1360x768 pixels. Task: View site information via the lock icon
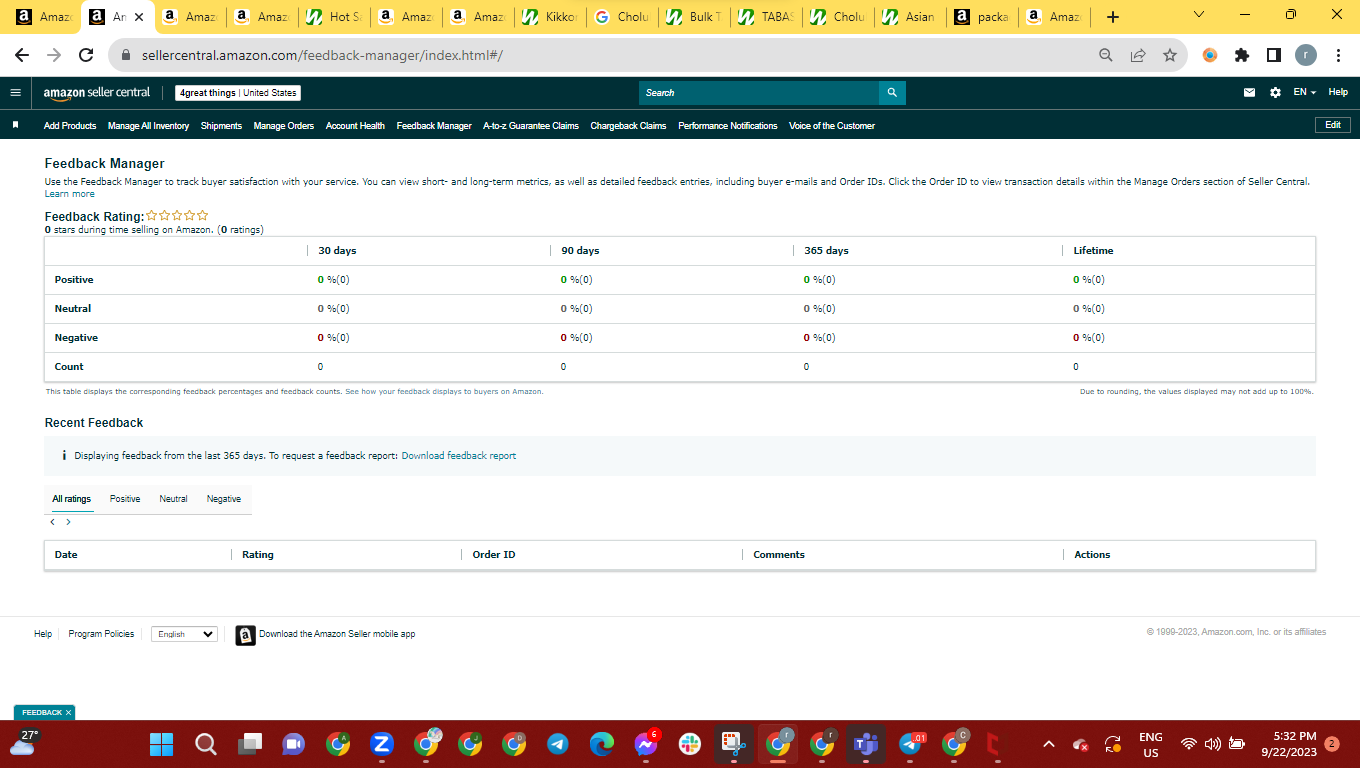[126, 55]
